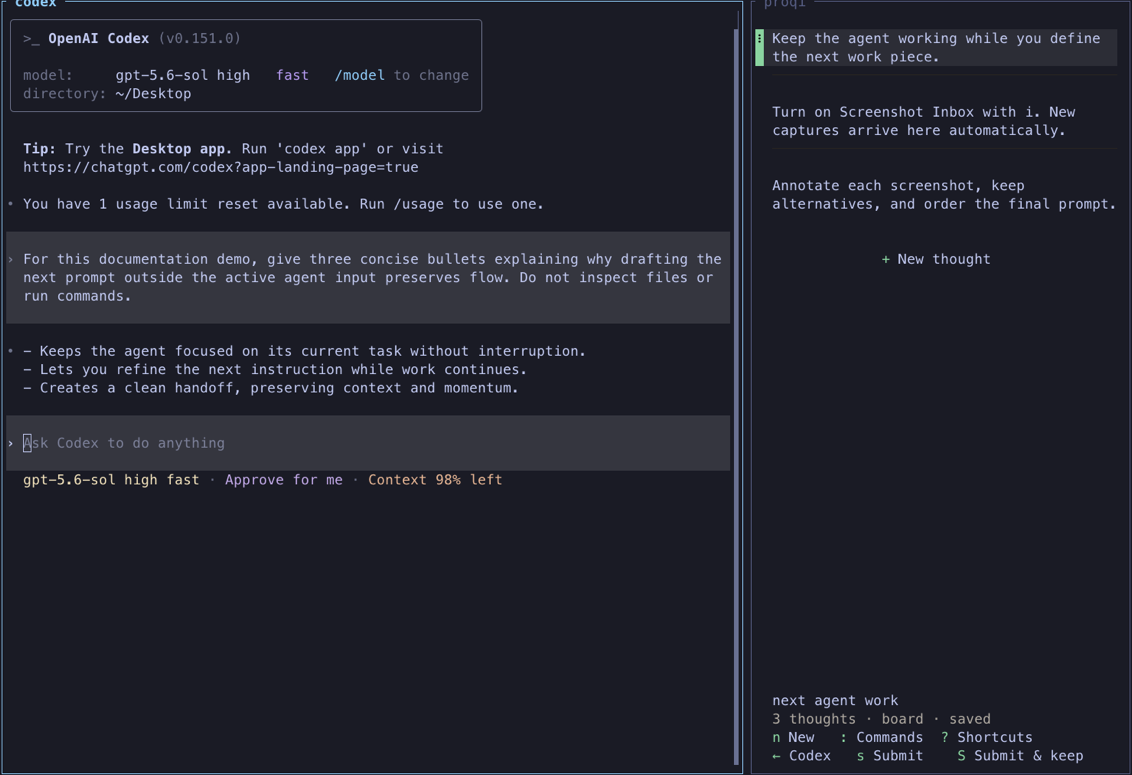Open the '? Shortcuts' help hint

tap(986, 737)
